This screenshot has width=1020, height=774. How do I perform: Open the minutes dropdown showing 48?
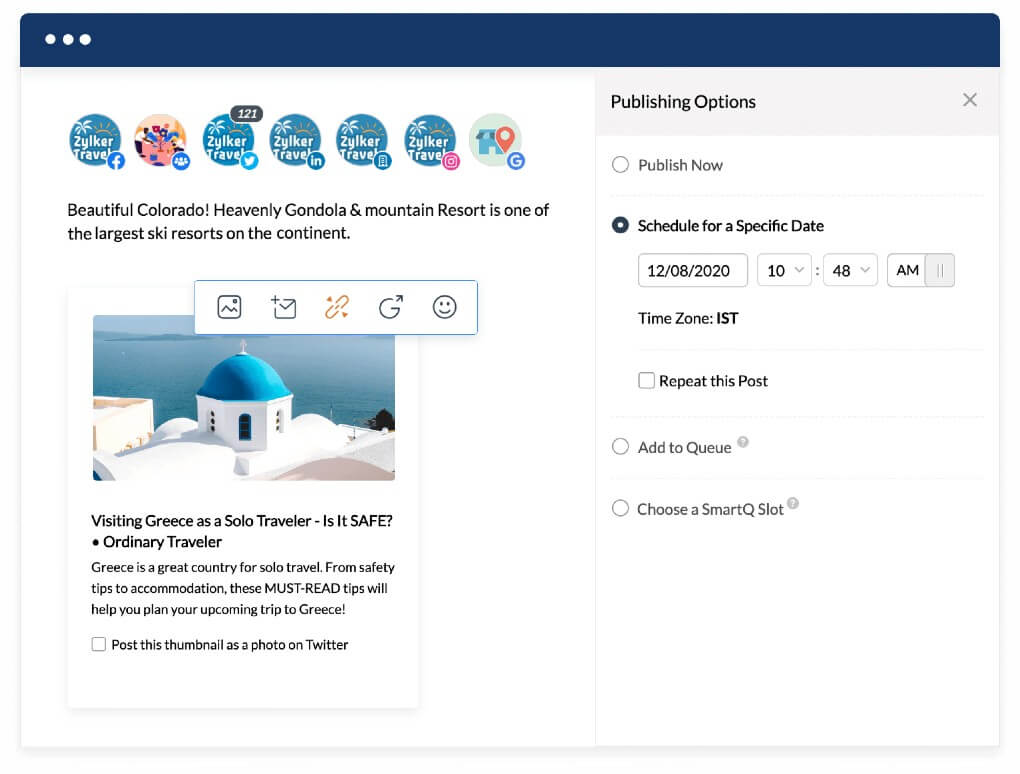[x=849, y=270]
